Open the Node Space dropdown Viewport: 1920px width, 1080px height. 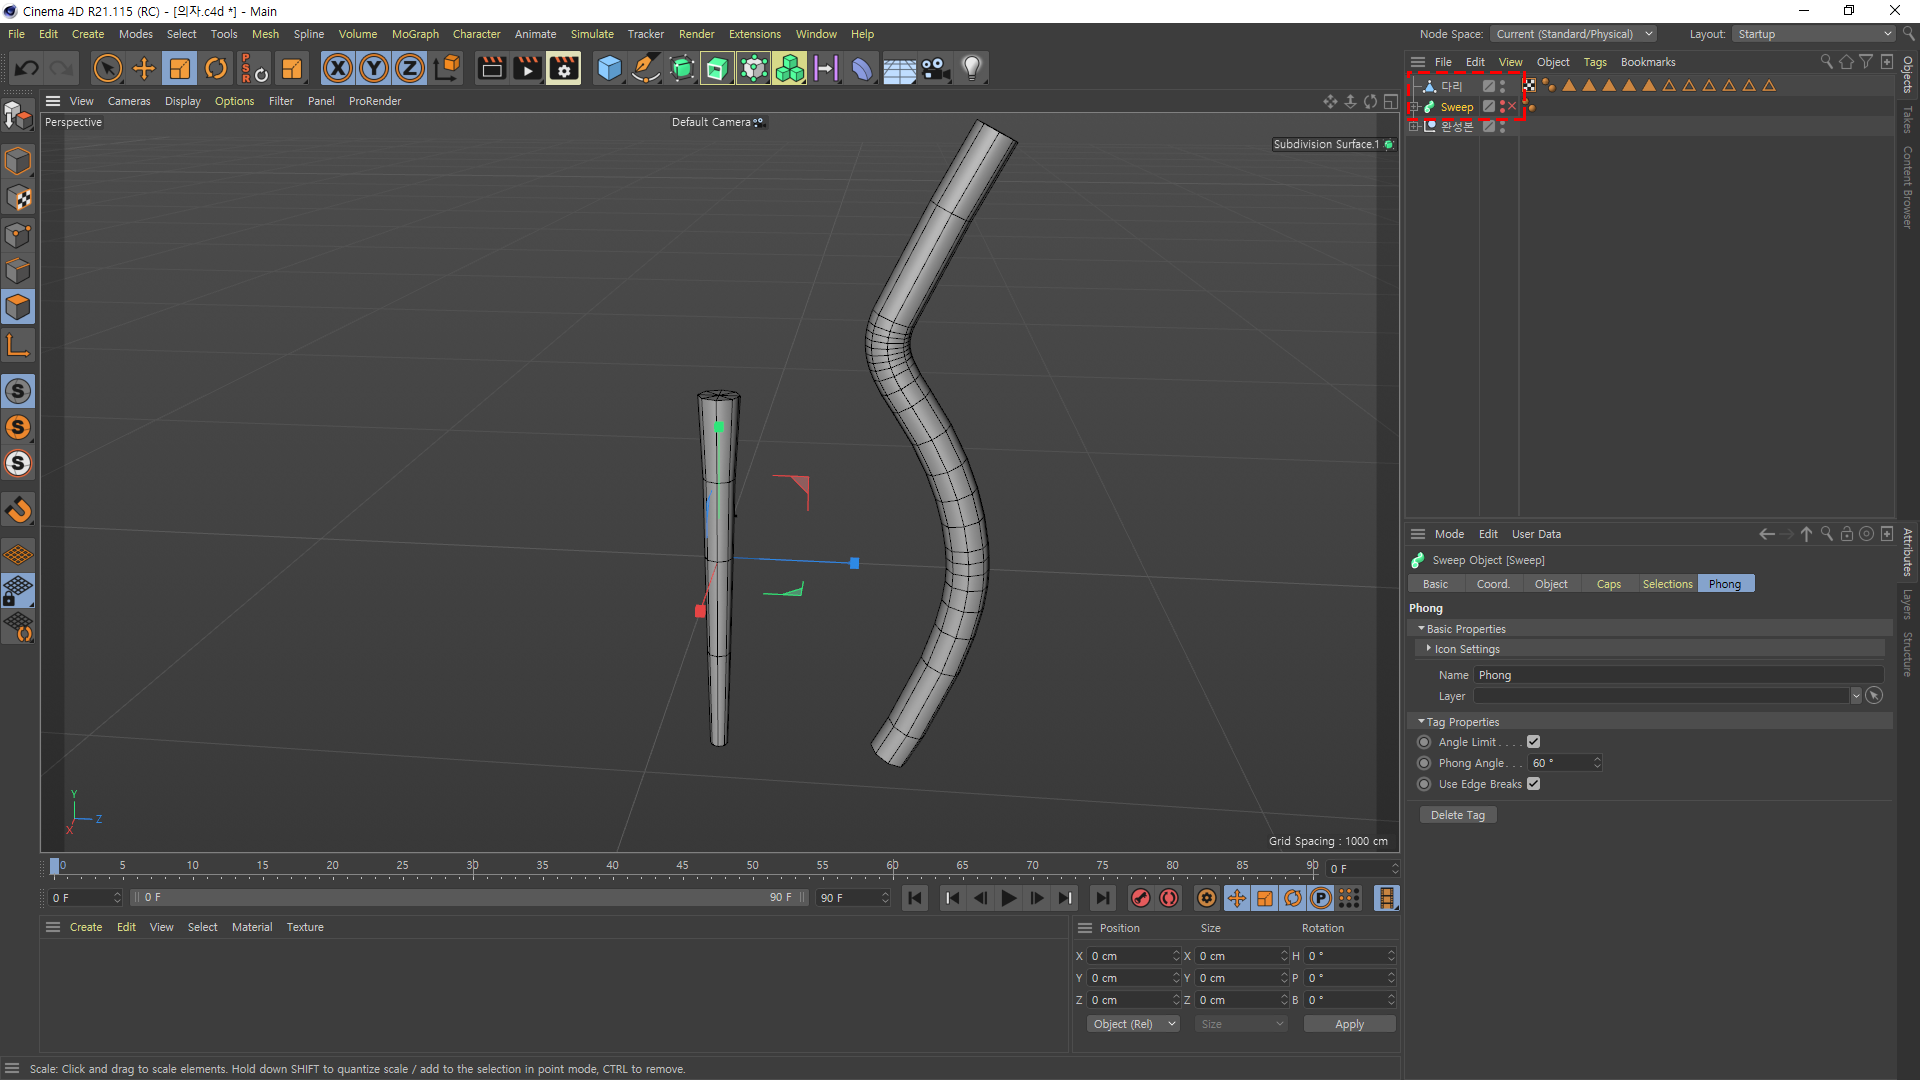pos(1573,34)
